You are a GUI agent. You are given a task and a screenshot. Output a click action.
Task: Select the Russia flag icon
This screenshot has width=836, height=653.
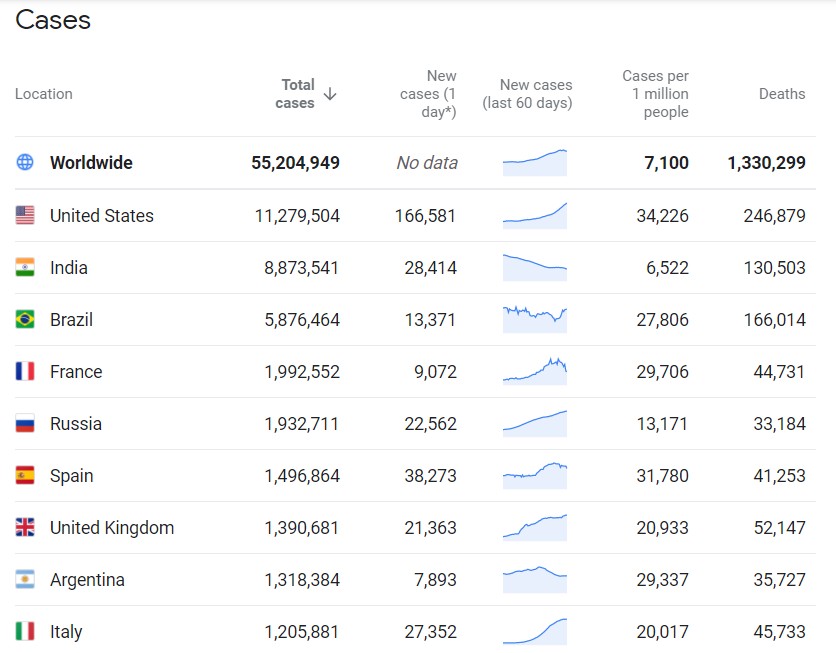[x=25, y=423]
